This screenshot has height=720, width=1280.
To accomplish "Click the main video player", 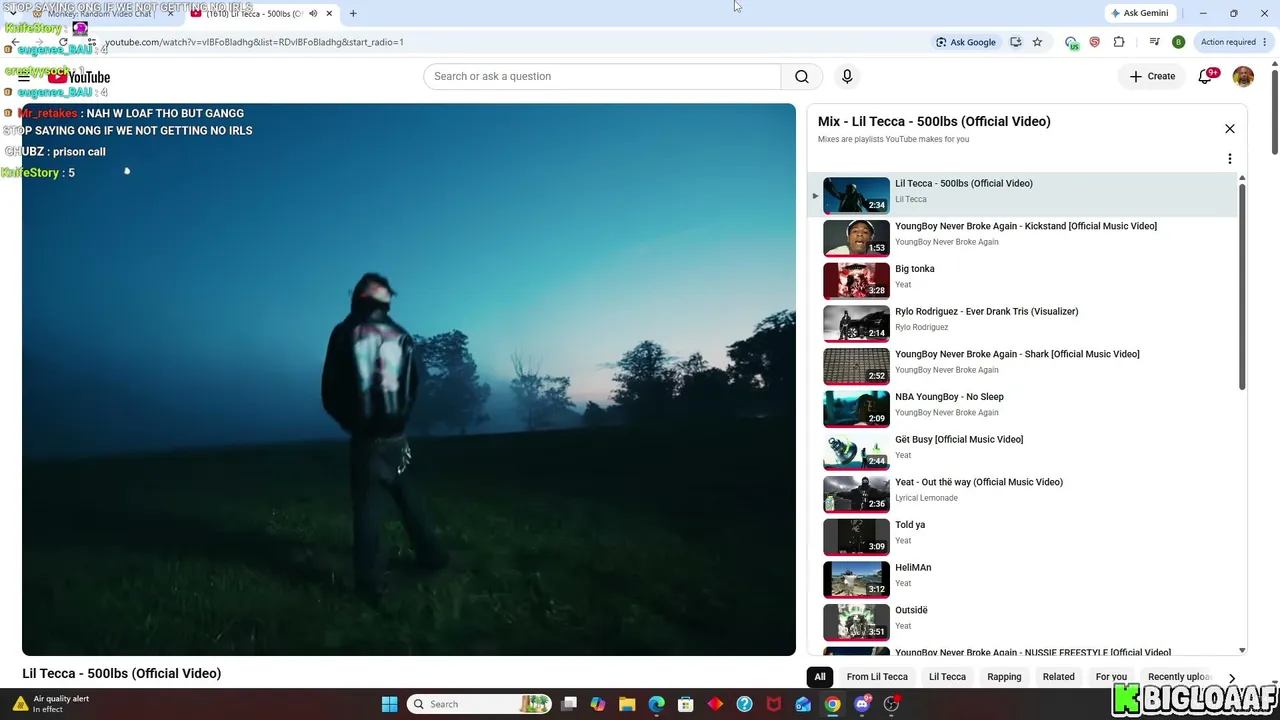I will 409,379.
